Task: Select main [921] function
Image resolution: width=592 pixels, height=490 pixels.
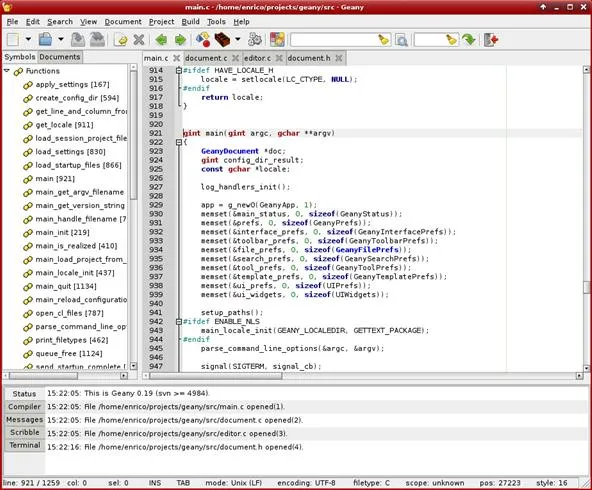Action: [x=55, y=179]
